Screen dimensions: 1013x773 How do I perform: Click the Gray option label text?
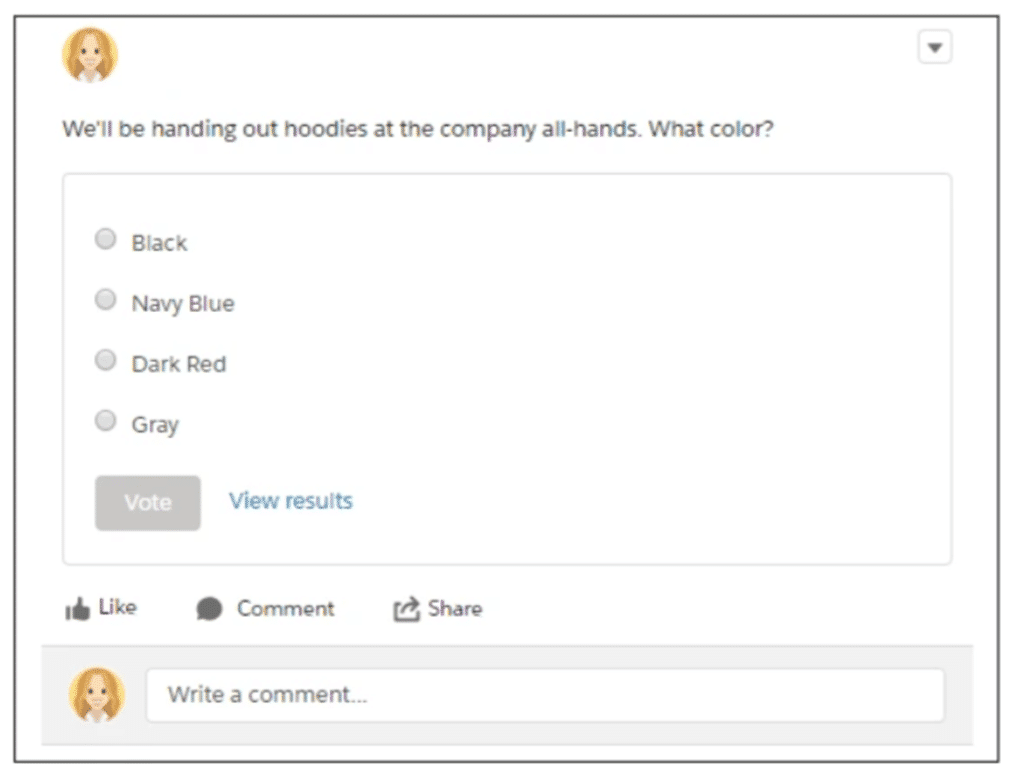pos(155,425)
